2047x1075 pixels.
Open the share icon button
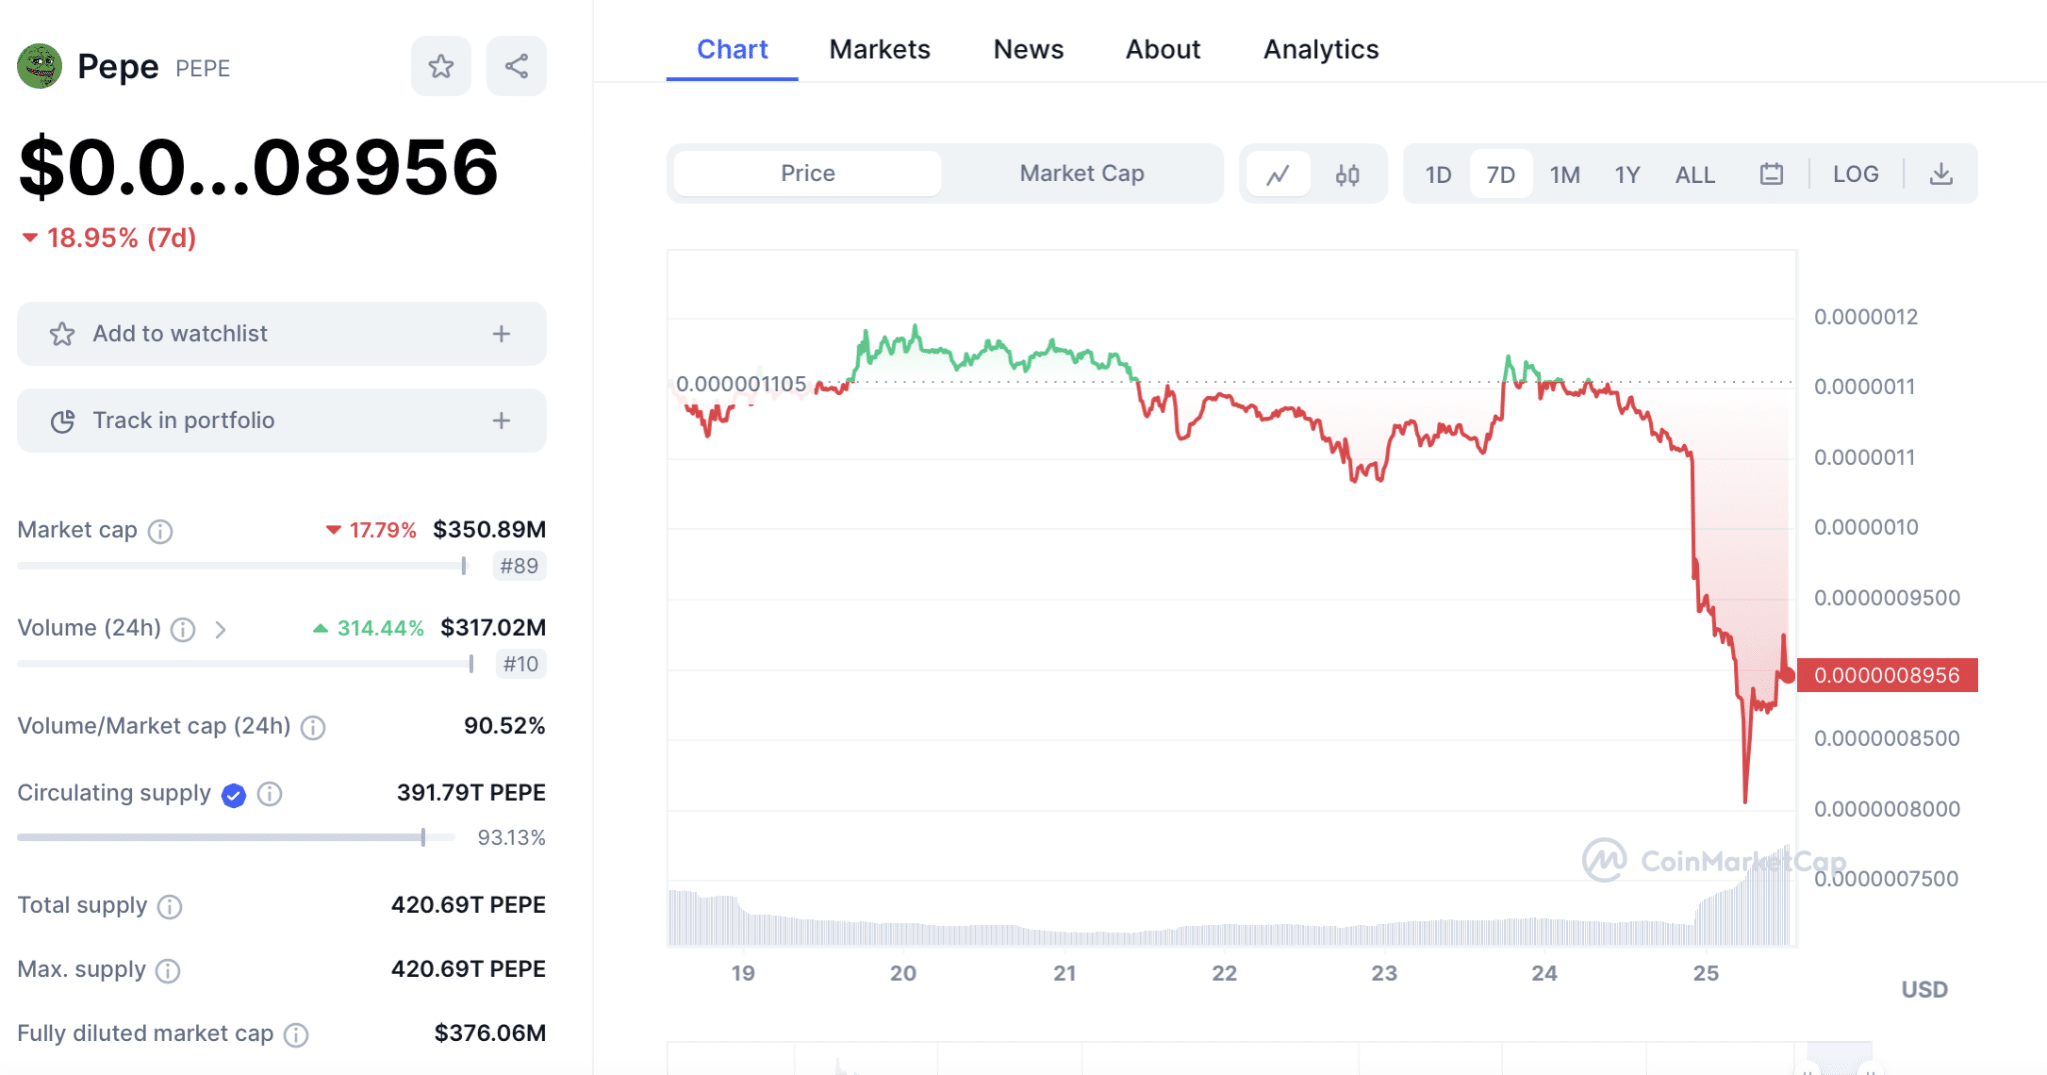pyautogui.click(x=516, y=66)
